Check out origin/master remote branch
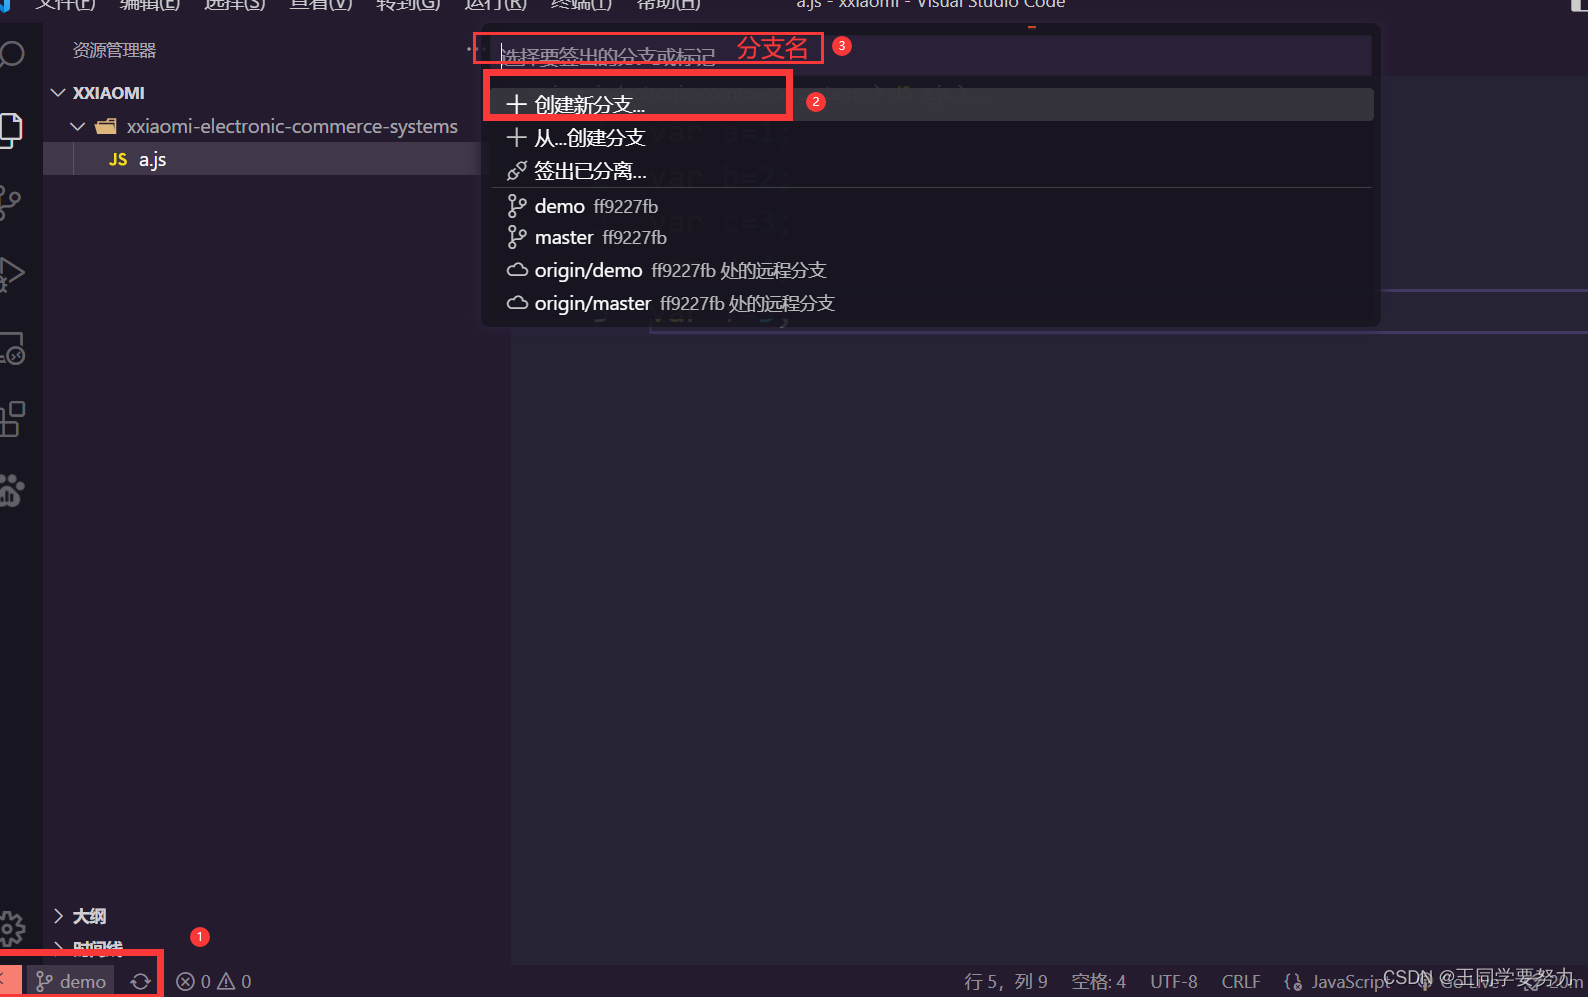The image size is (1588, 997). 932,303
